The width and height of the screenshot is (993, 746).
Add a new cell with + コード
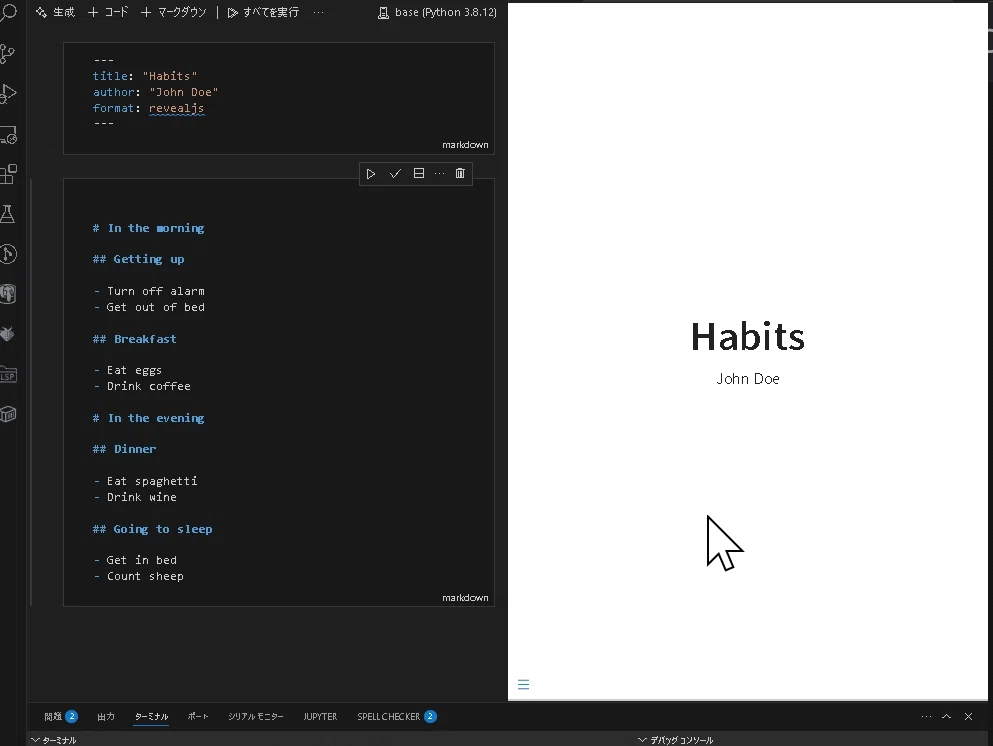[x=108, y=12]
